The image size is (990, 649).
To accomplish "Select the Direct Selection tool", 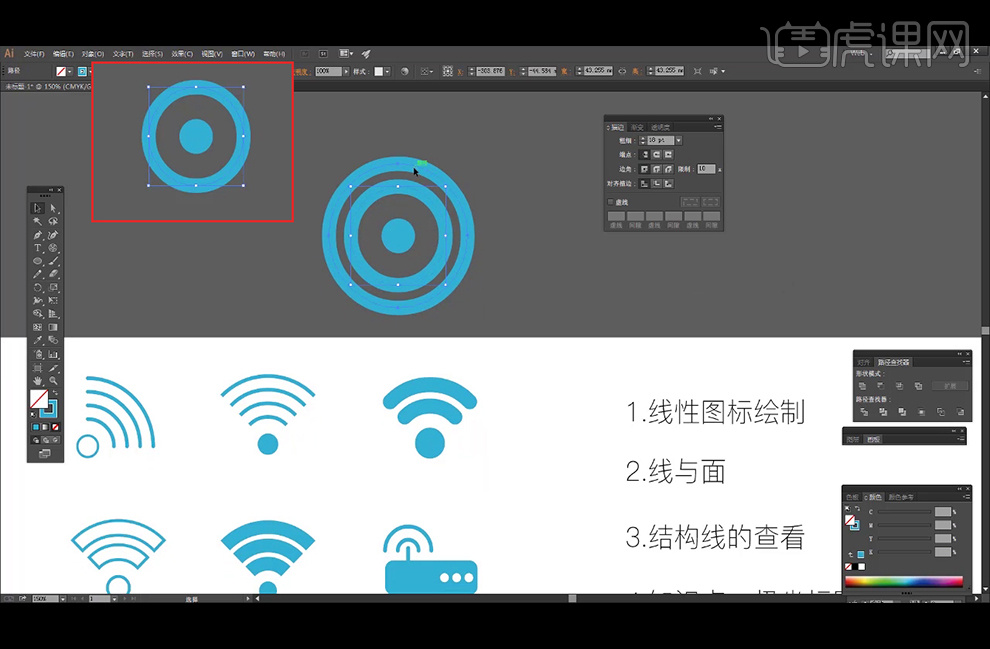I will click(x=53, y=208).
